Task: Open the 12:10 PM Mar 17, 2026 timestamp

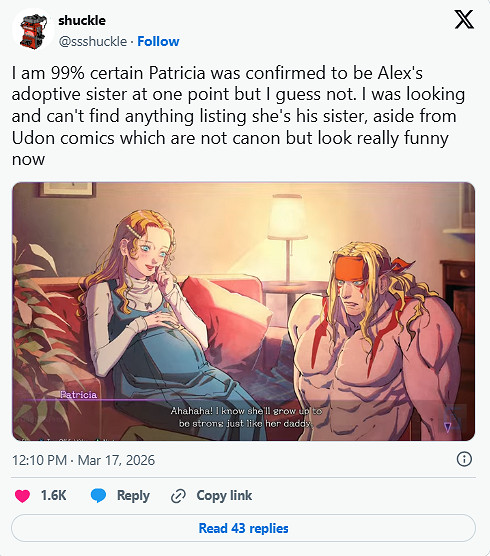Action: (83, 460)
